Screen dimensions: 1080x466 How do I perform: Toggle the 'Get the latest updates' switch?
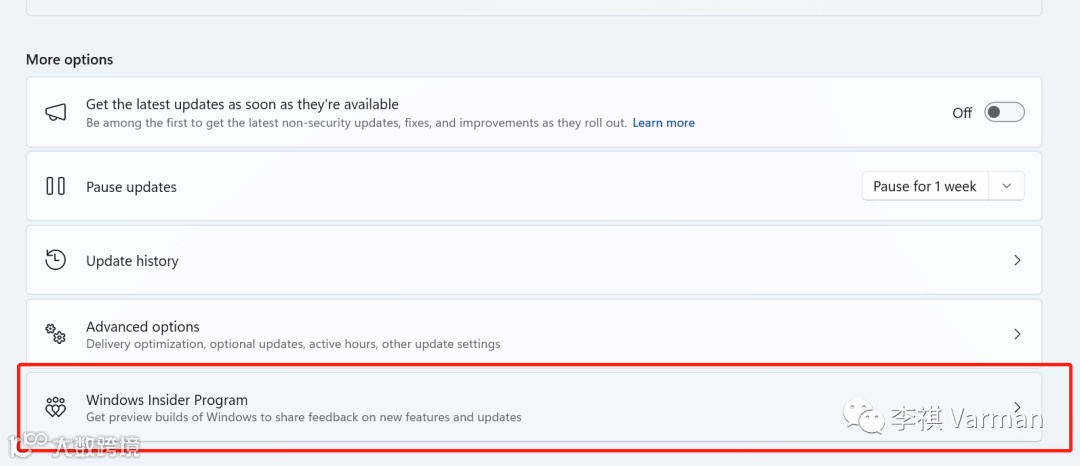[x=1004, y=112]
